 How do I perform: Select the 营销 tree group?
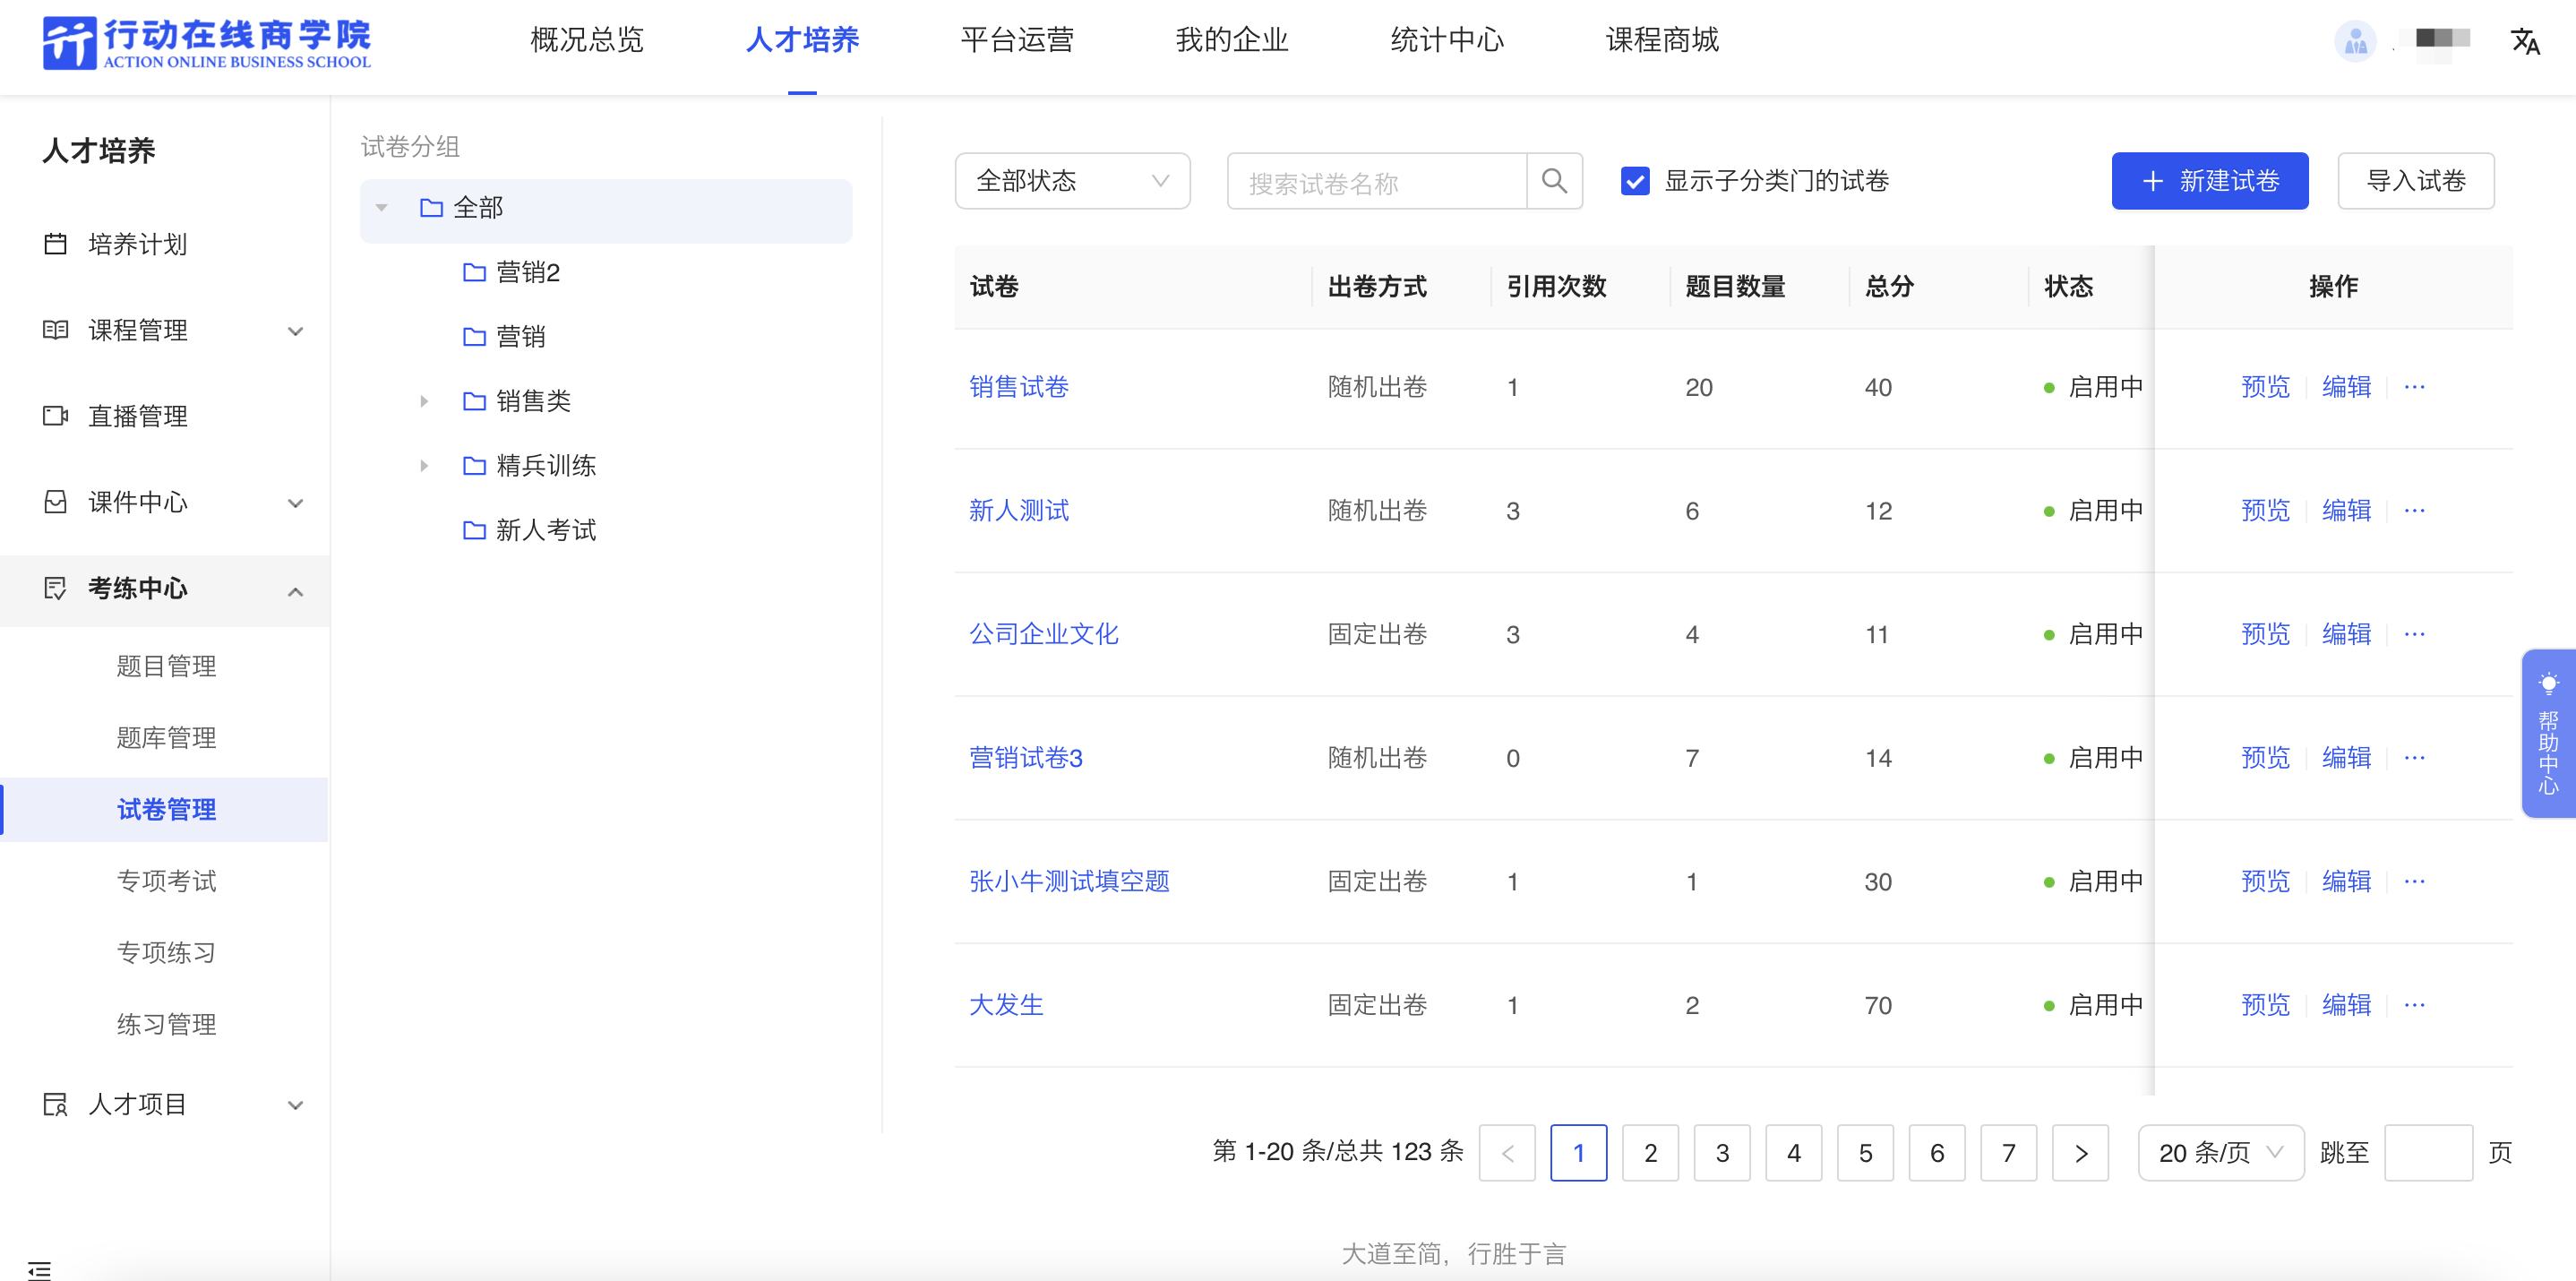coord(521,337)
